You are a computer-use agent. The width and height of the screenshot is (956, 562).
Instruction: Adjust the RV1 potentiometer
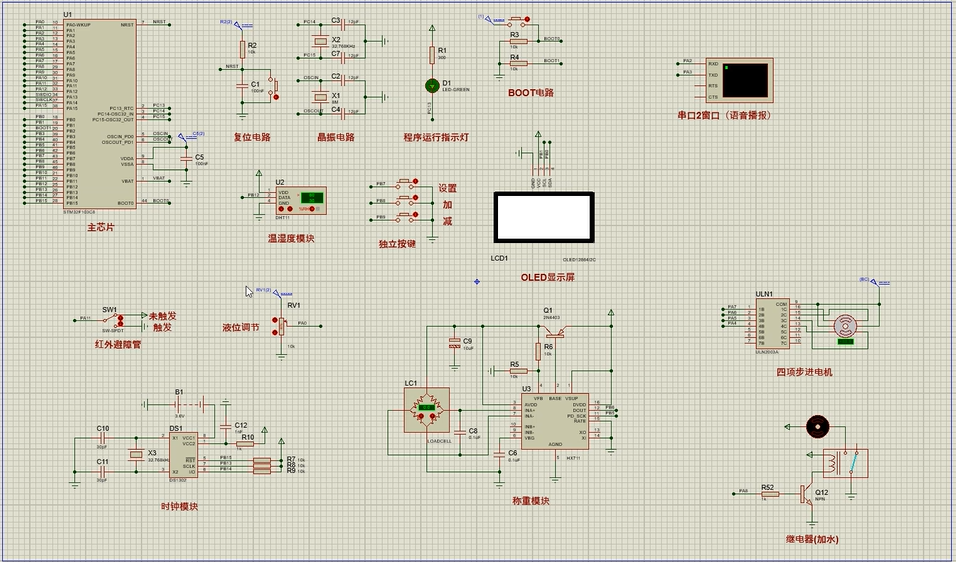[x=283, y=326]
